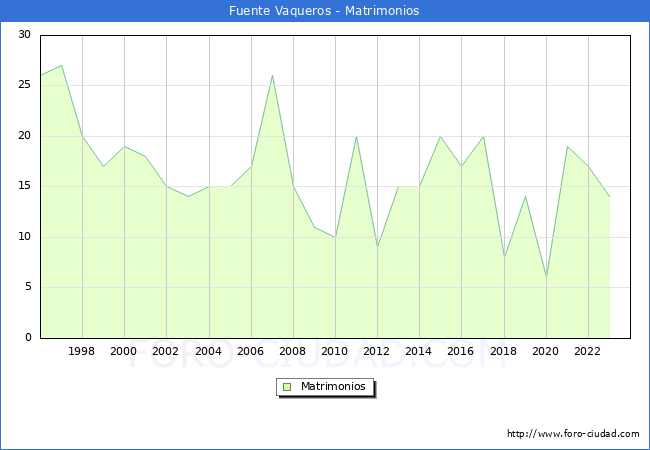Screen dimensions: 650x450
Task: Click the 2020 lowest data point
Action: click(x=546, y=277)
